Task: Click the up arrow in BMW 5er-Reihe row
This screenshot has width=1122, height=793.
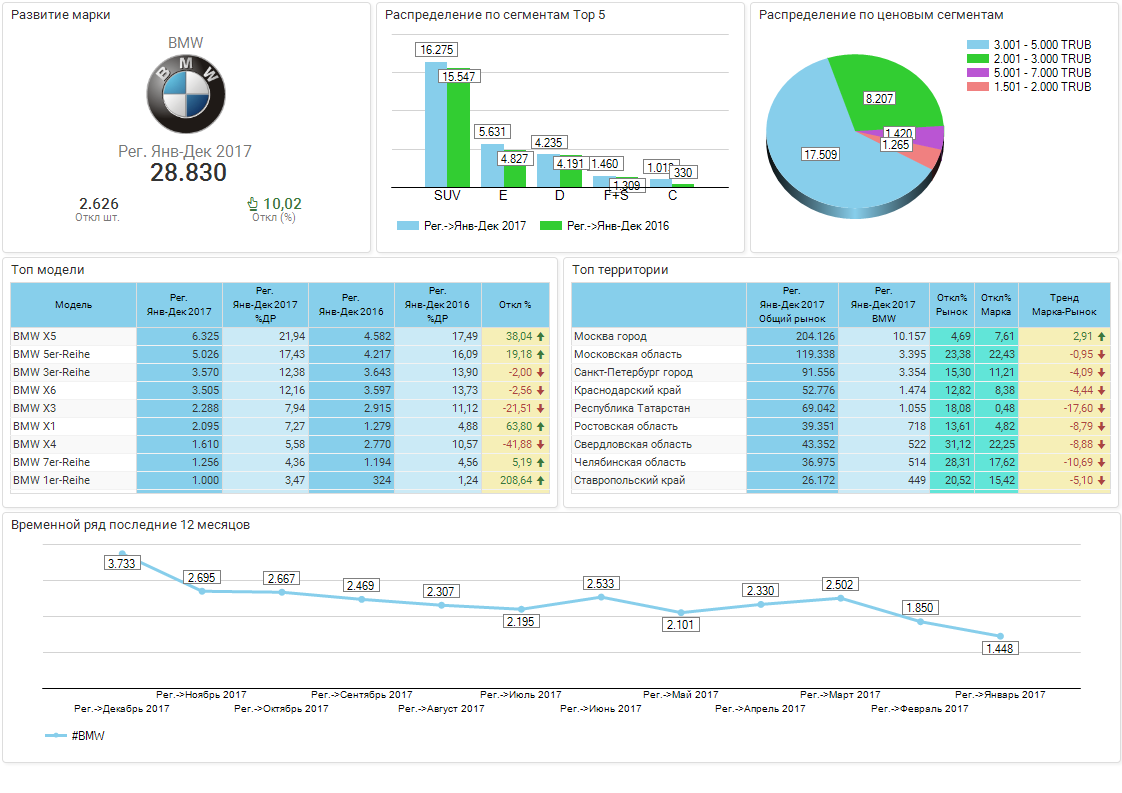Action: (541, 354)
